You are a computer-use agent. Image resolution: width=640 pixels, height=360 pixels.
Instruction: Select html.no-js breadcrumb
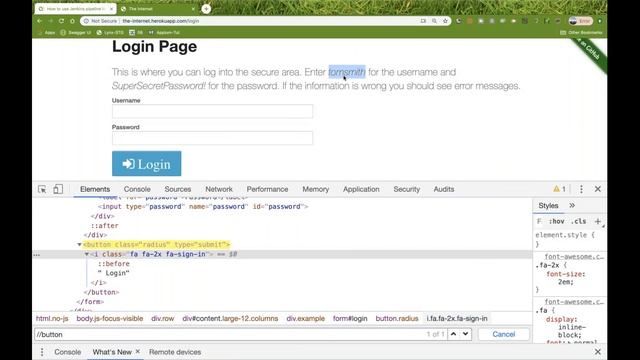pyautogui.click(x=52, y=318)
